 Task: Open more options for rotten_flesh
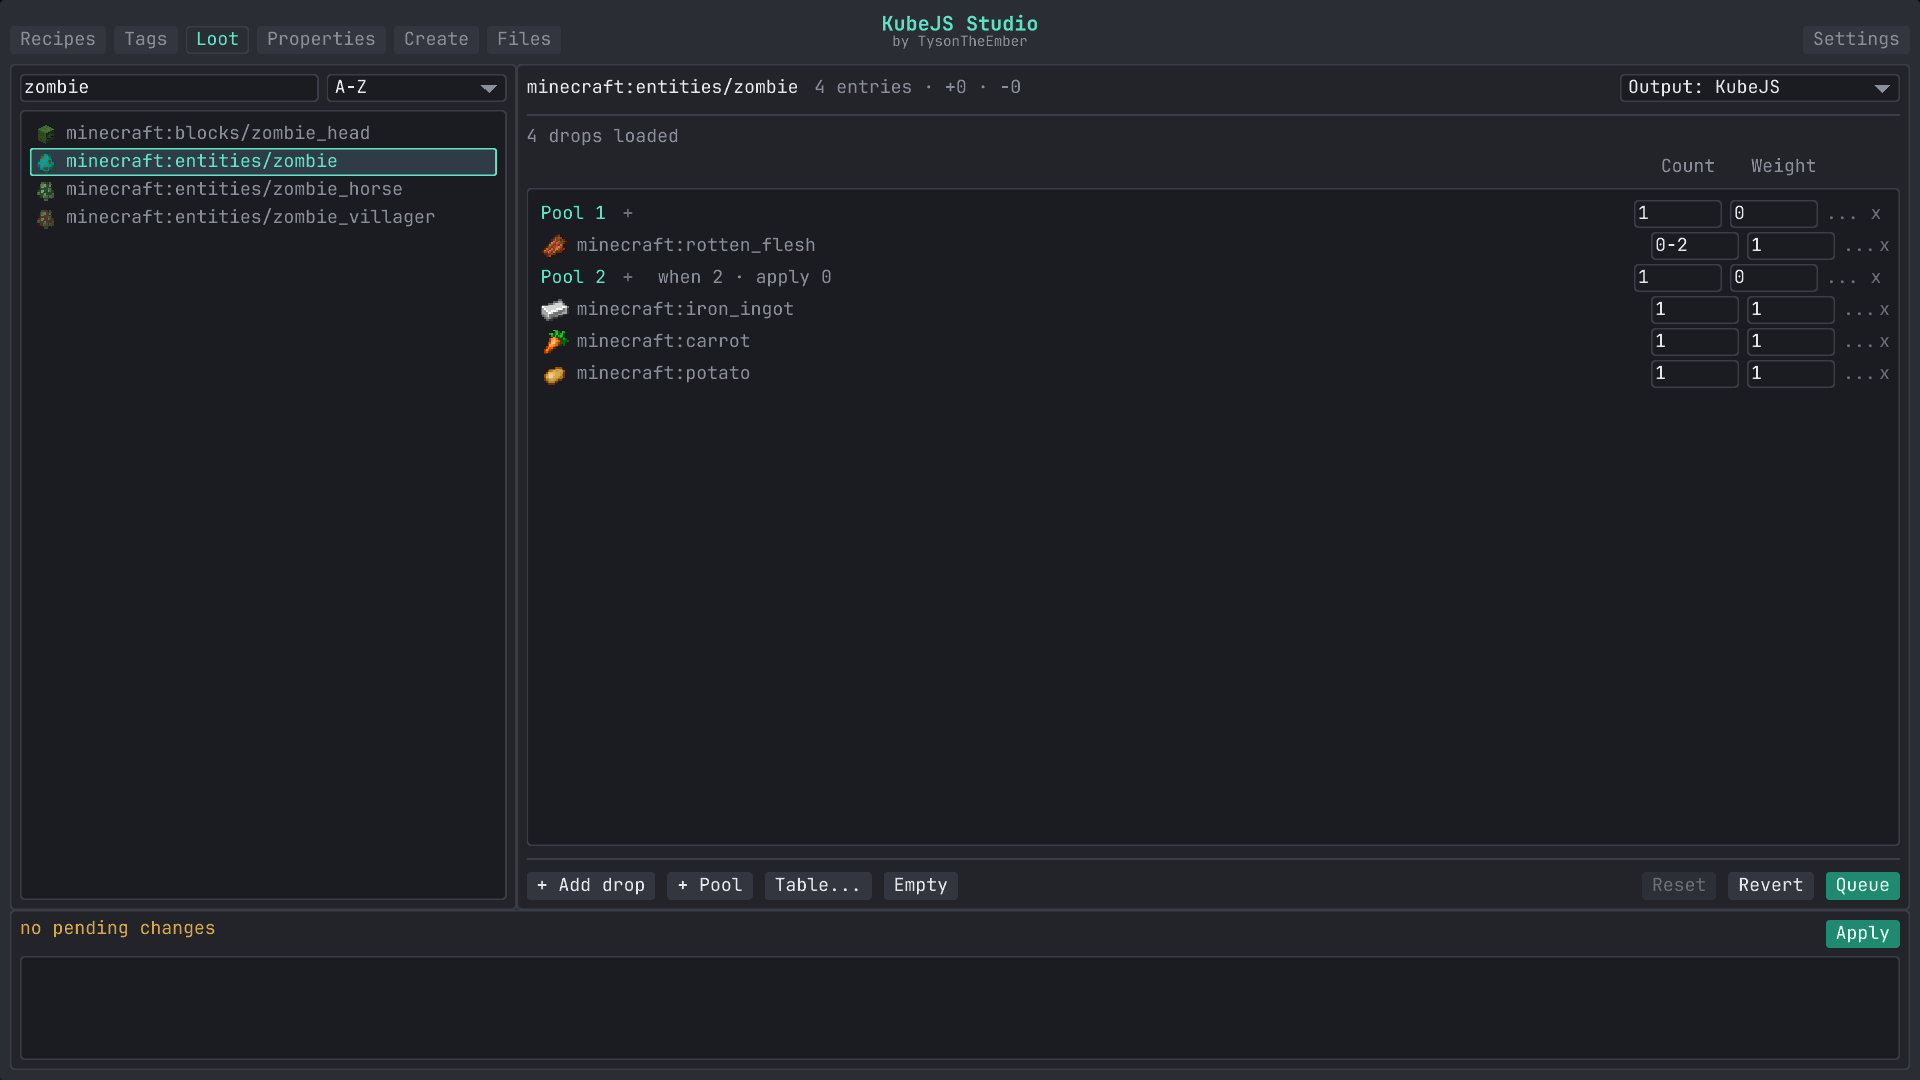pos(1859,247)
